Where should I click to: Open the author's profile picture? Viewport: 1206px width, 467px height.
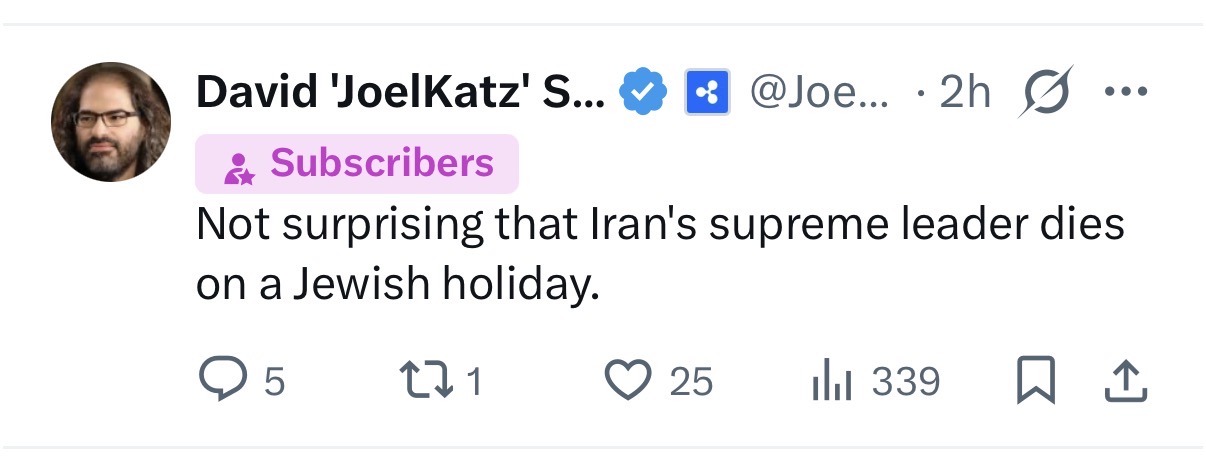(x=111, y=122)
